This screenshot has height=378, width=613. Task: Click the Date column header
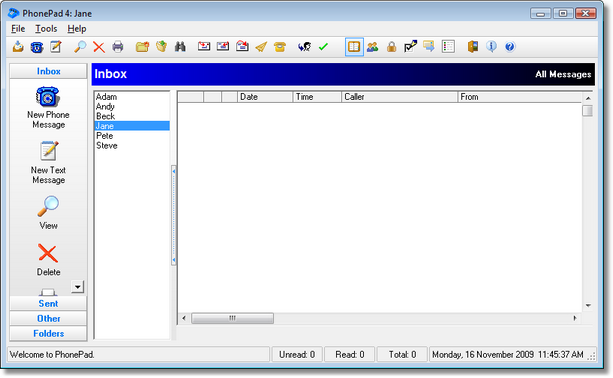[265, 97]
